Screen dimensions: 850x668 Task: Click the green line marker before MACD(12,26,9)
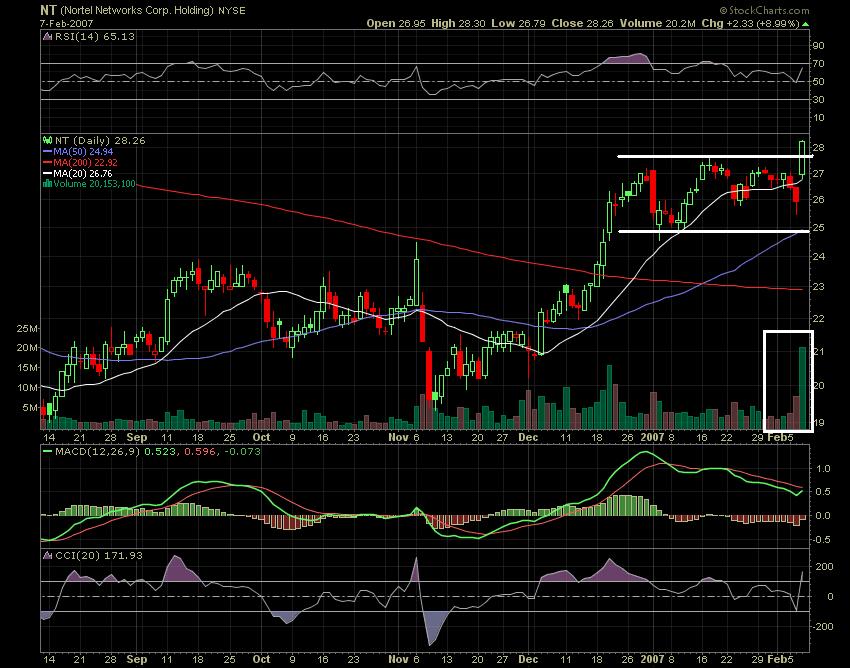tap(47, 451)
